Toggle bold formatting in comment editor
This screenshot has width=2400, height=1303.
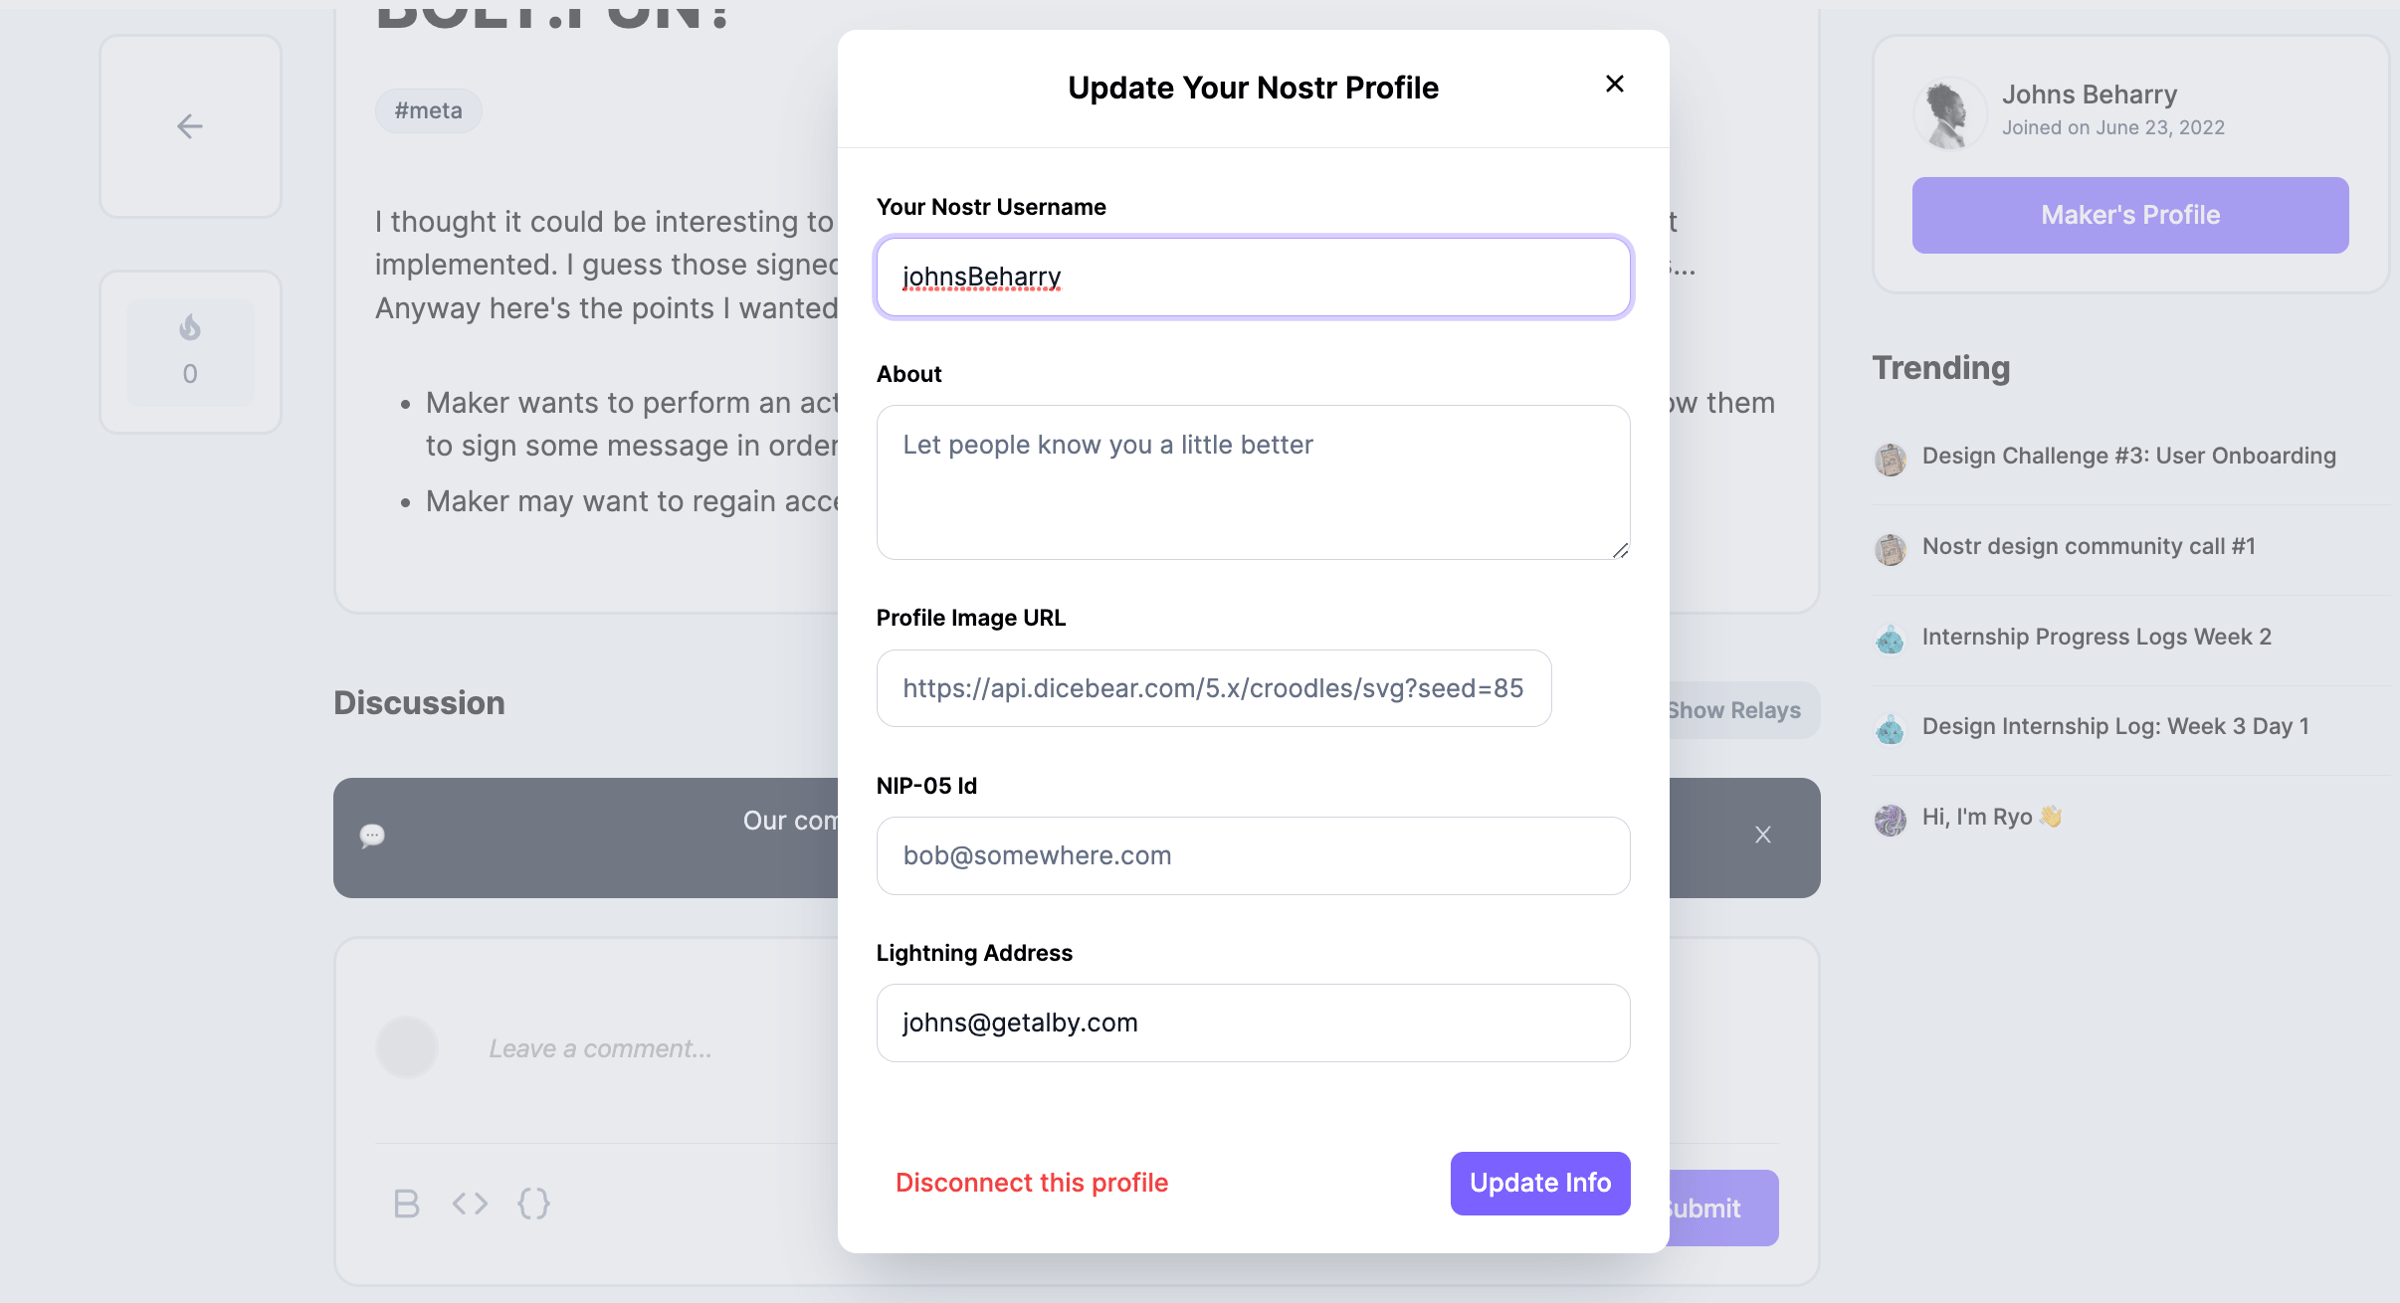406,1203
